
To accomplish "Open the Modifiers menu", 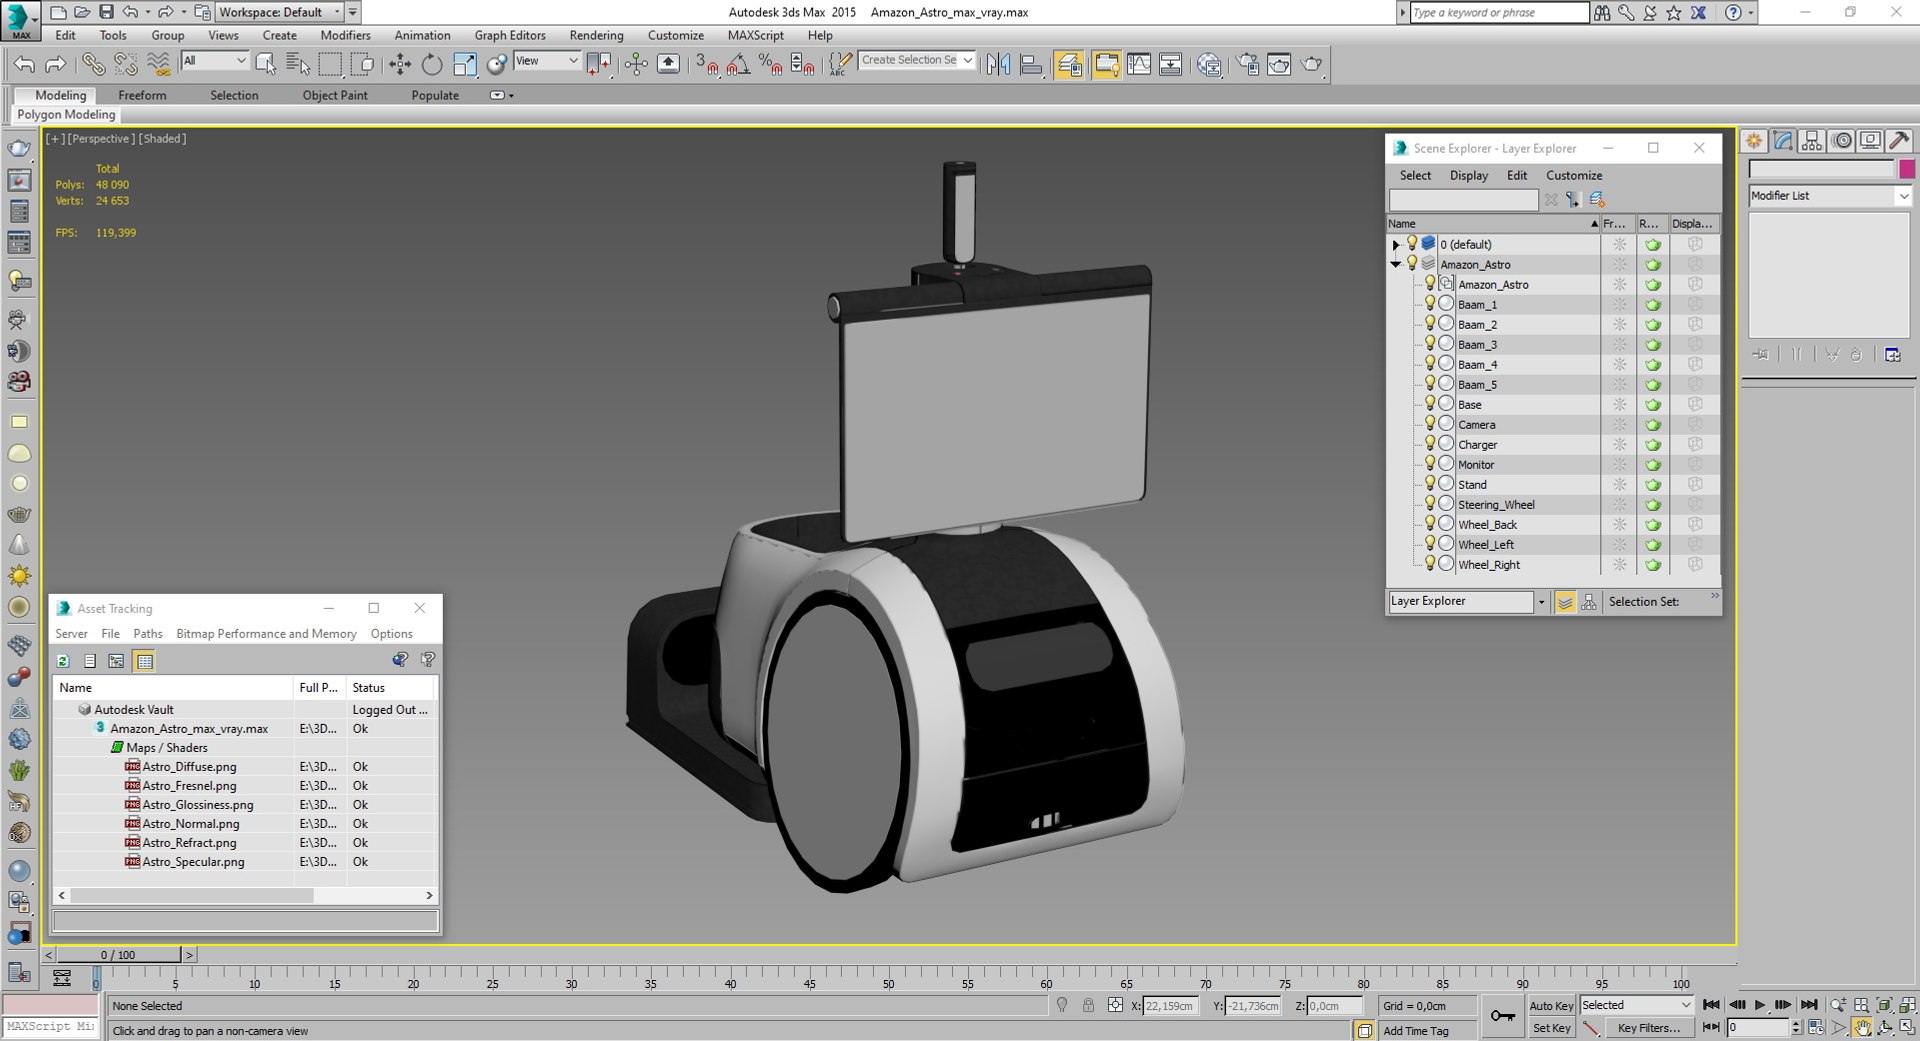I will point(345,35).
